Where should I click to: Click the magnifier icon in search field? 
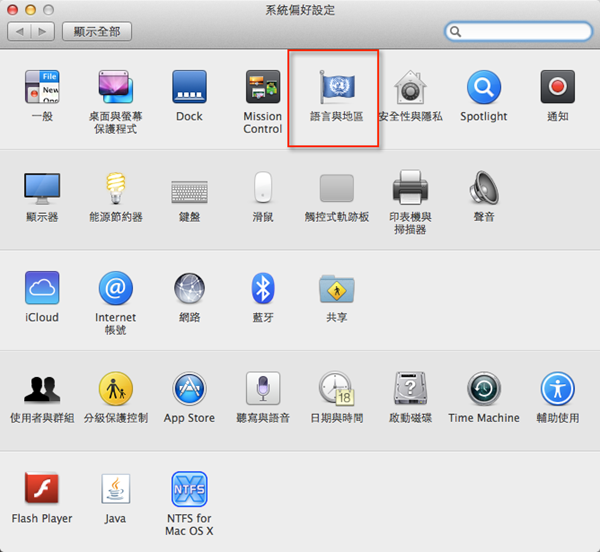click(455, 31)
